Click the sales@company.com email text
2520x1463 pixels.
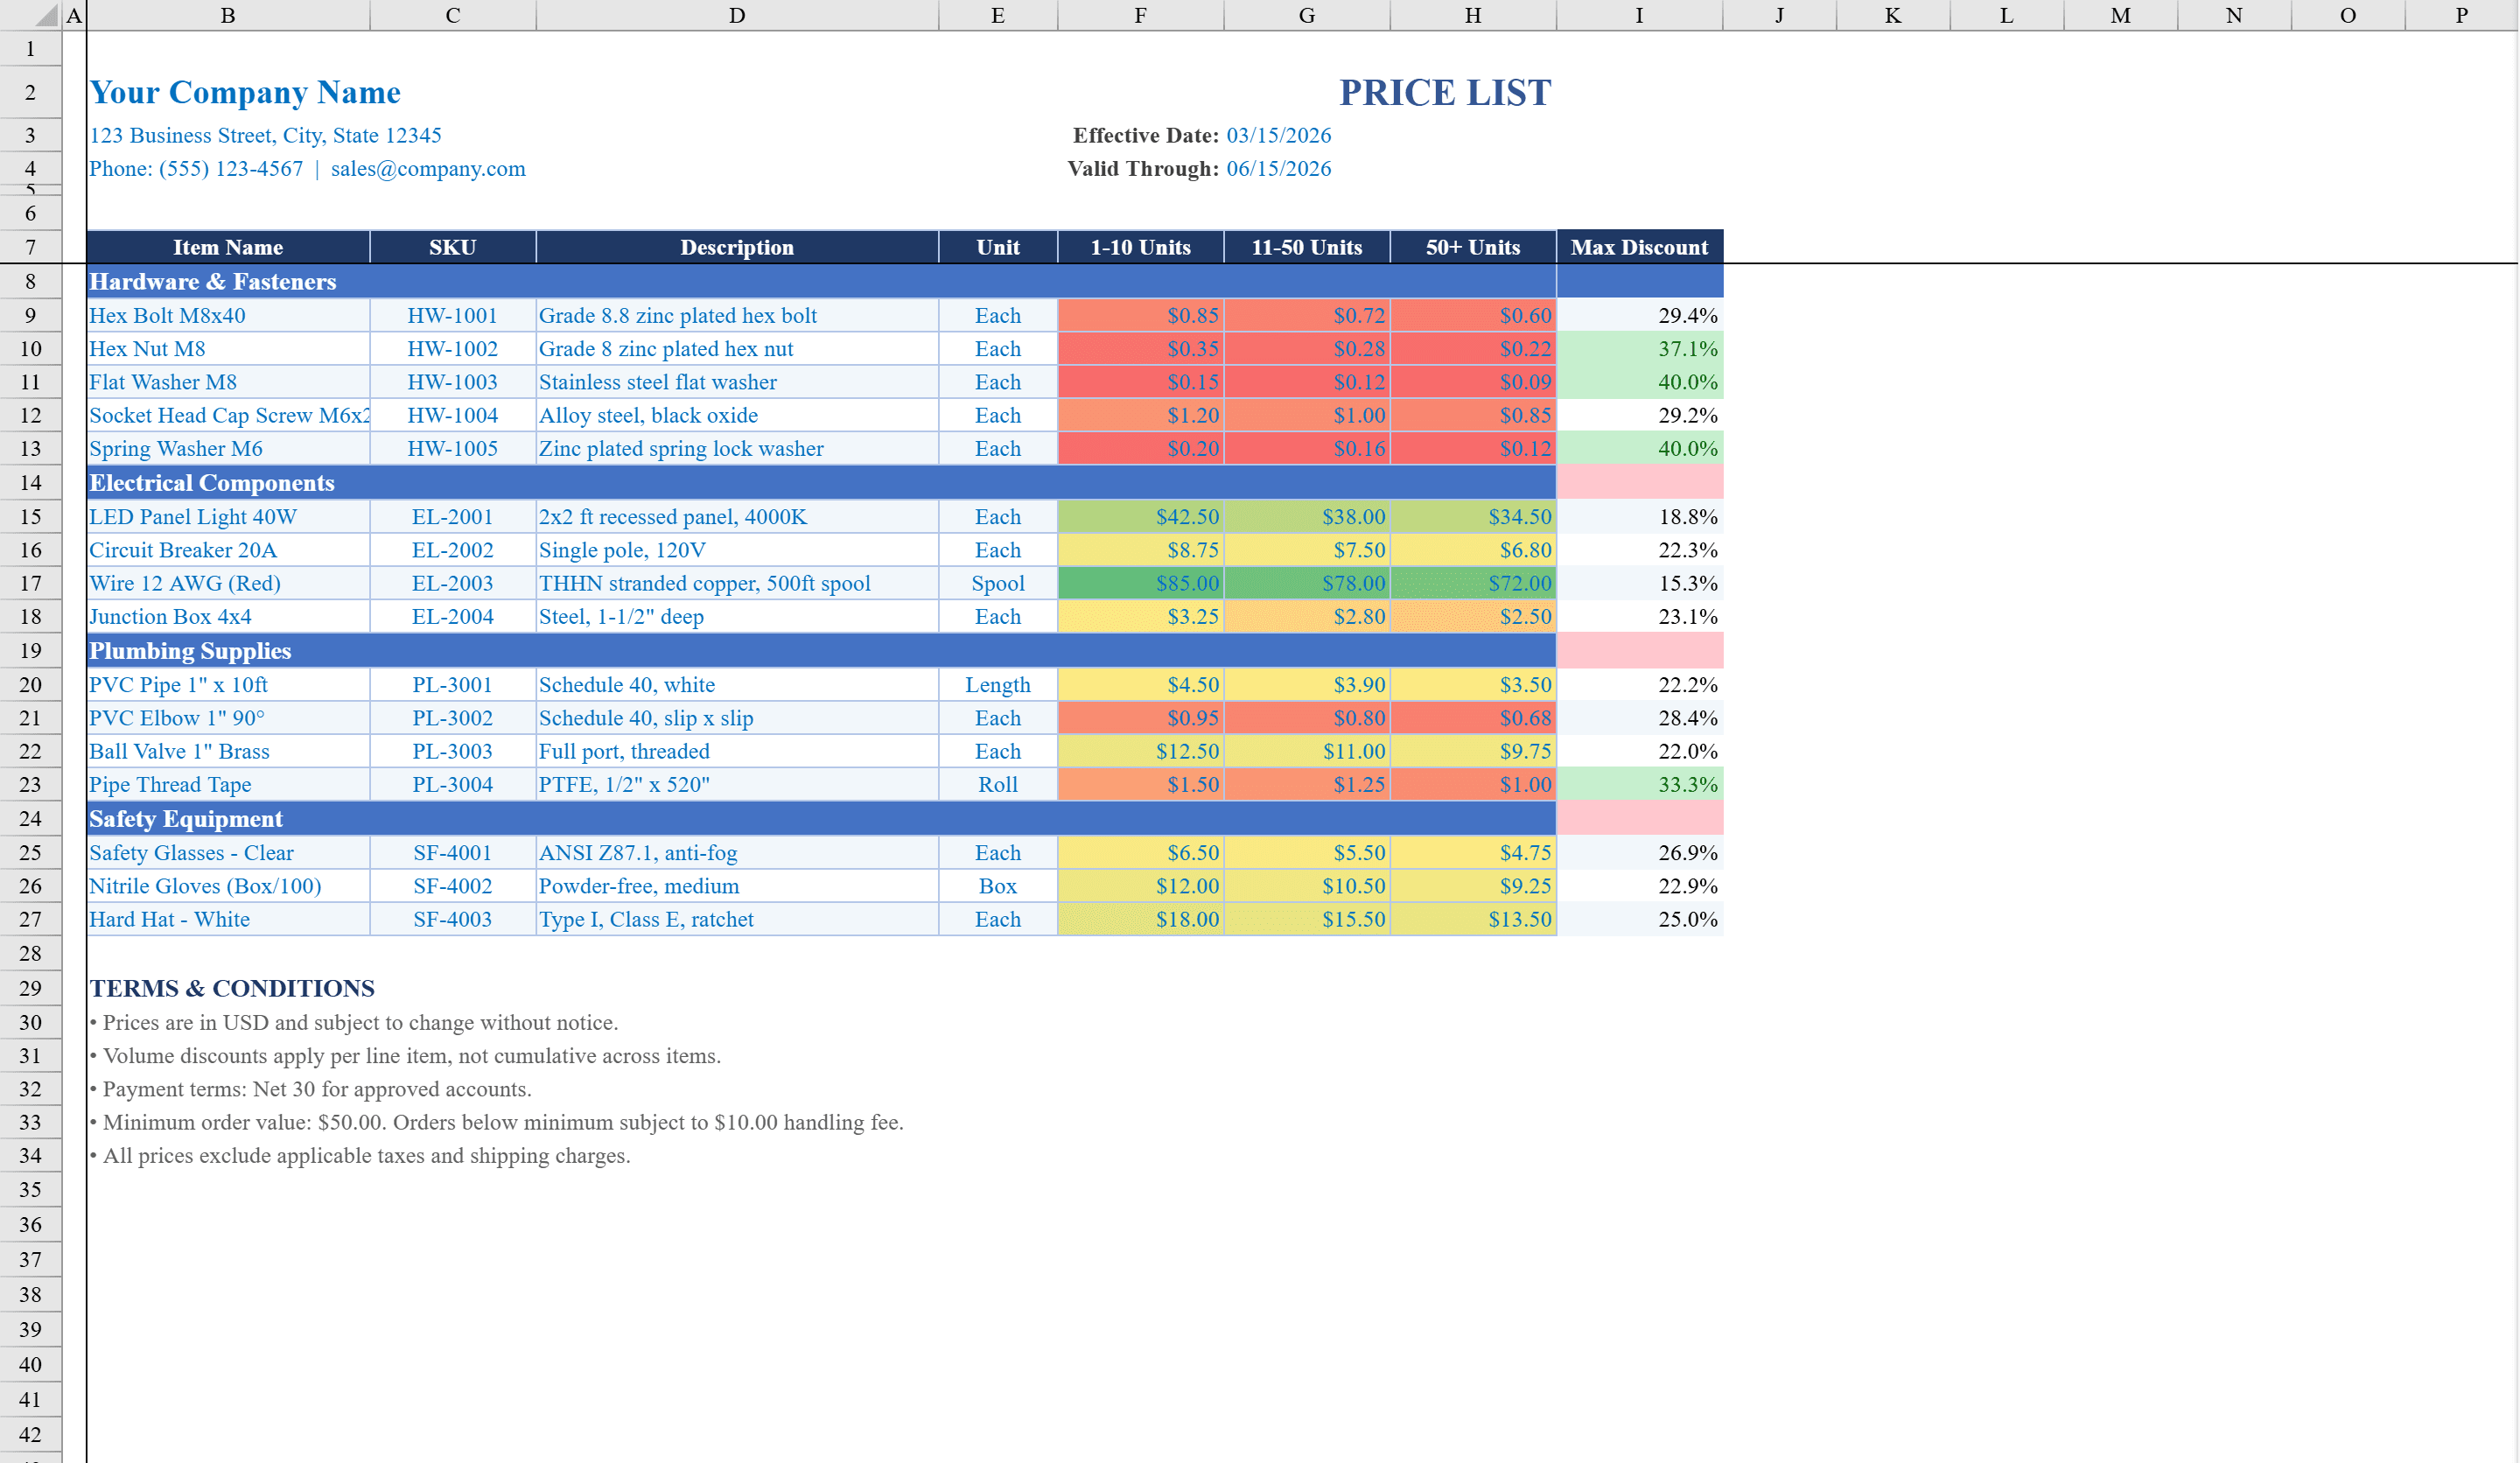pos(428,168)
